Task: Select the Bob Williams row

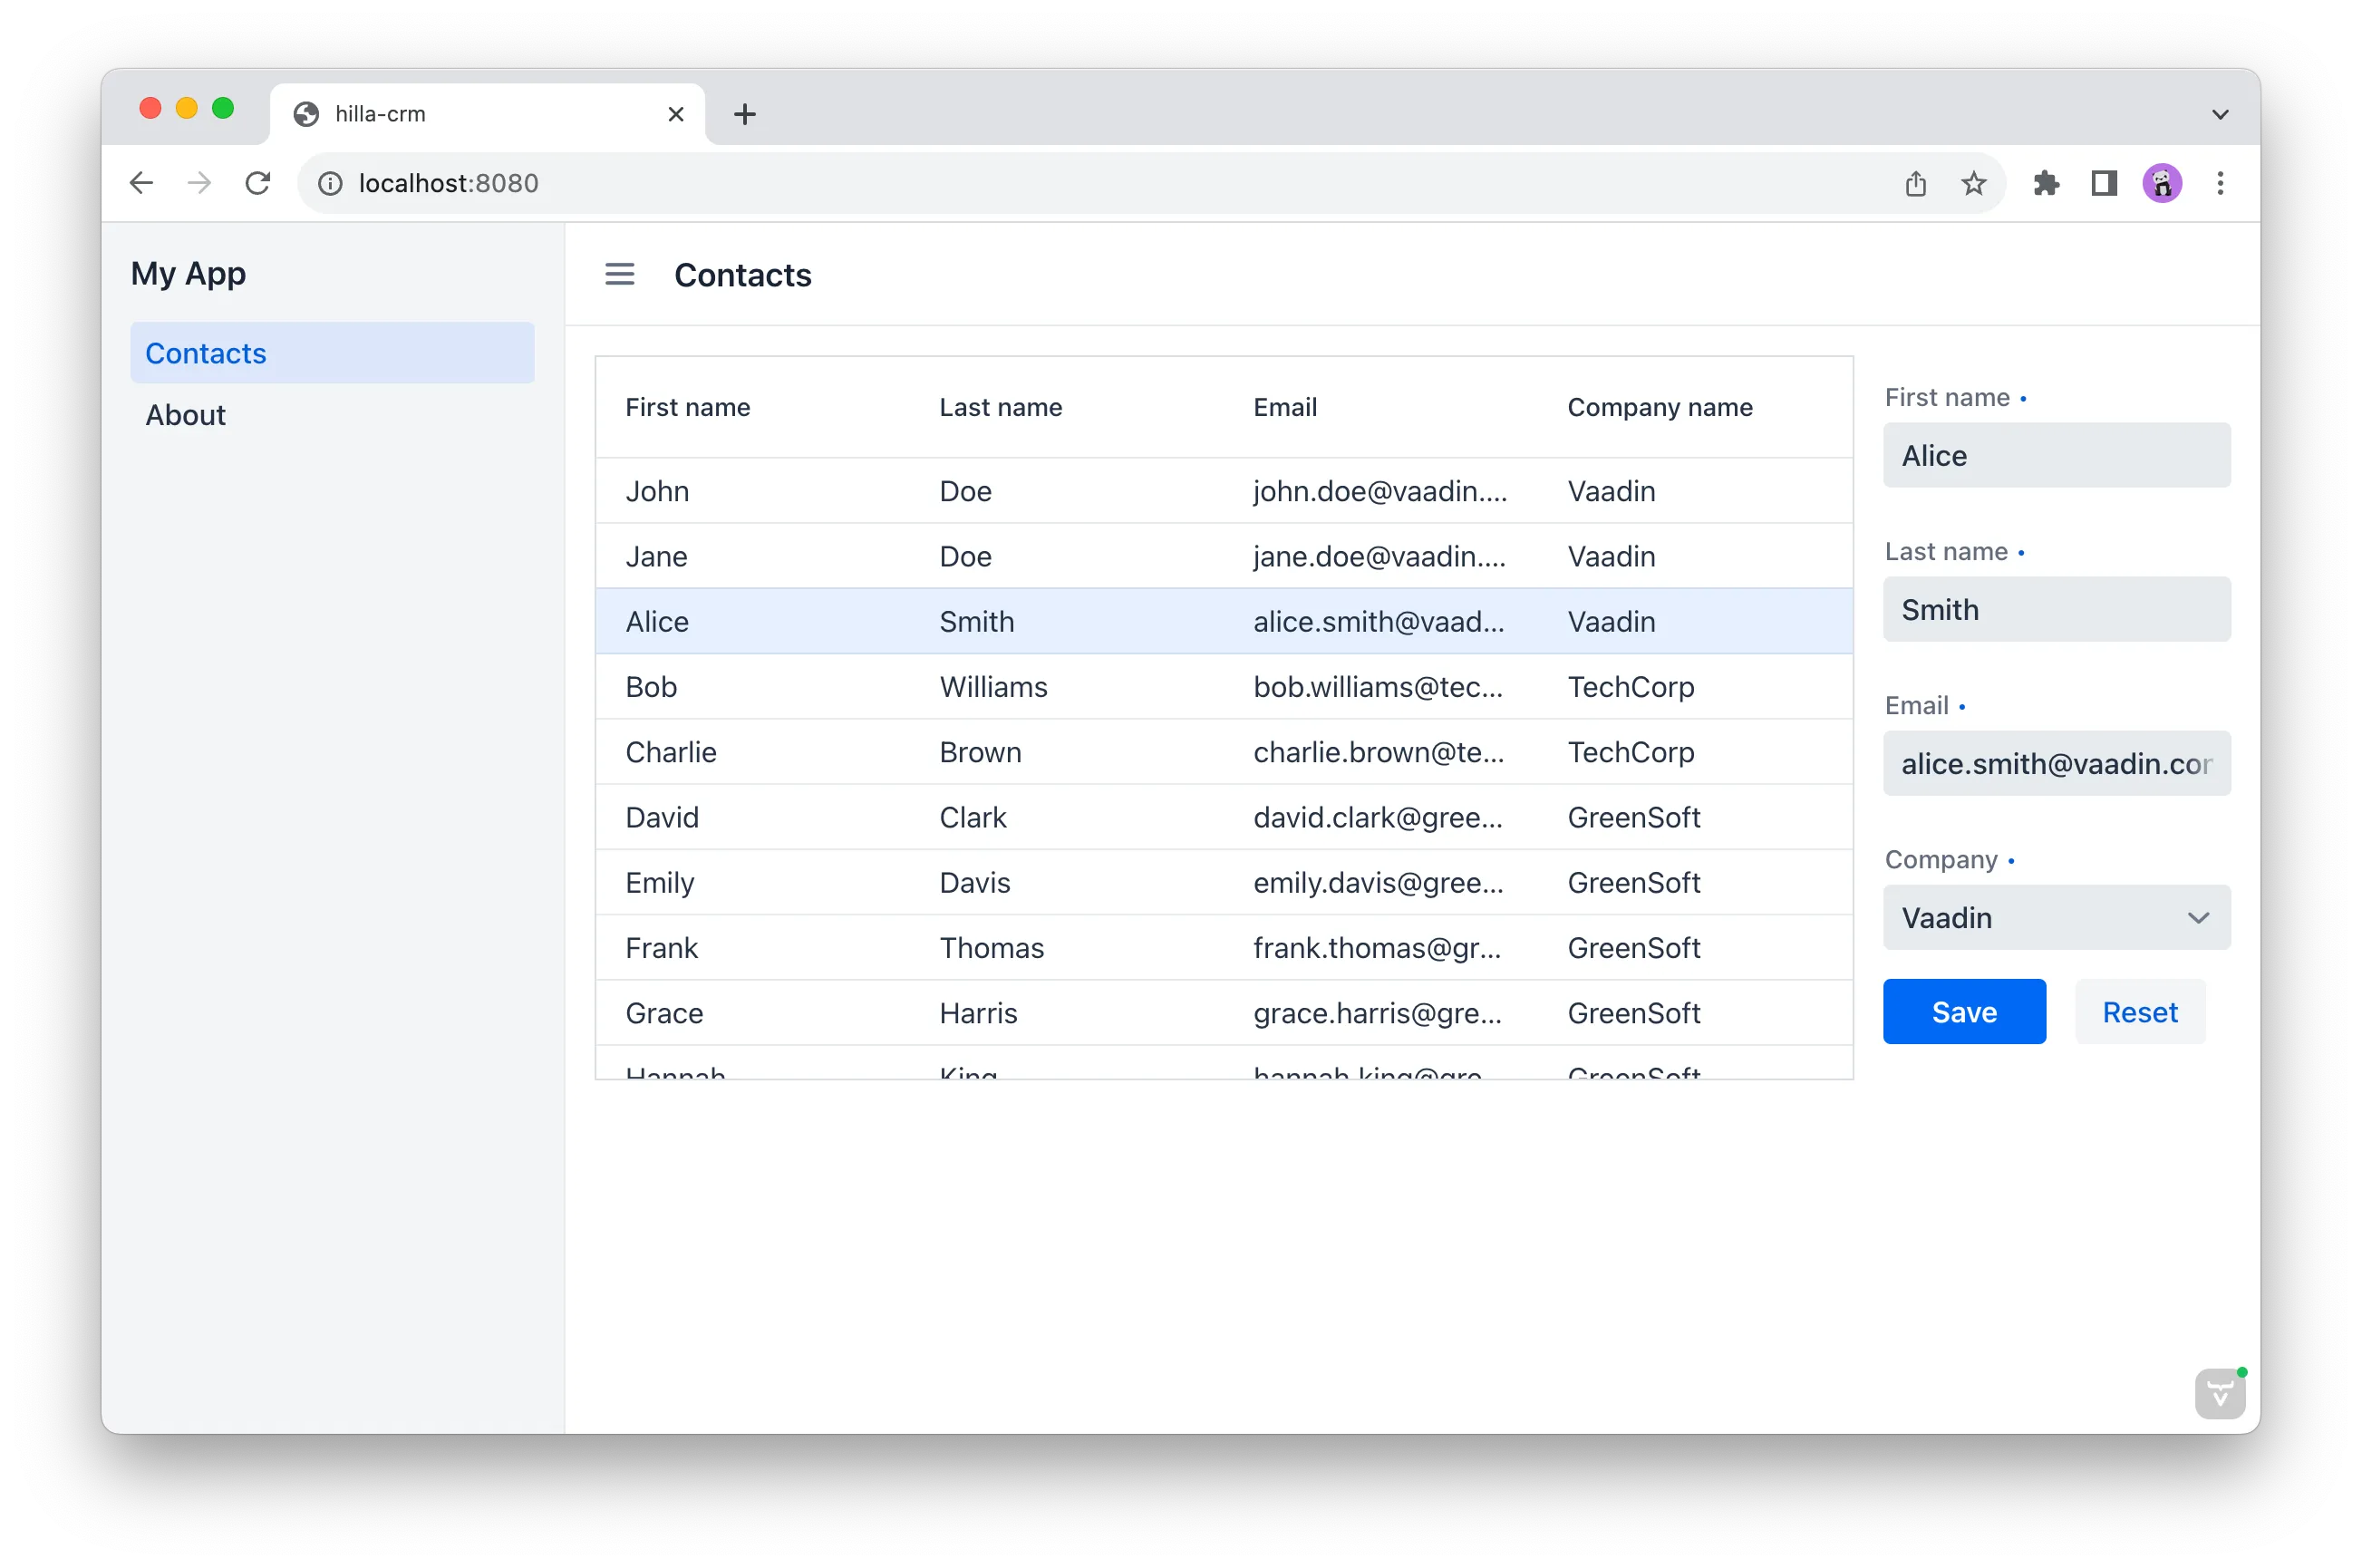Action: pyautogui.click(x=1100, y=687)
